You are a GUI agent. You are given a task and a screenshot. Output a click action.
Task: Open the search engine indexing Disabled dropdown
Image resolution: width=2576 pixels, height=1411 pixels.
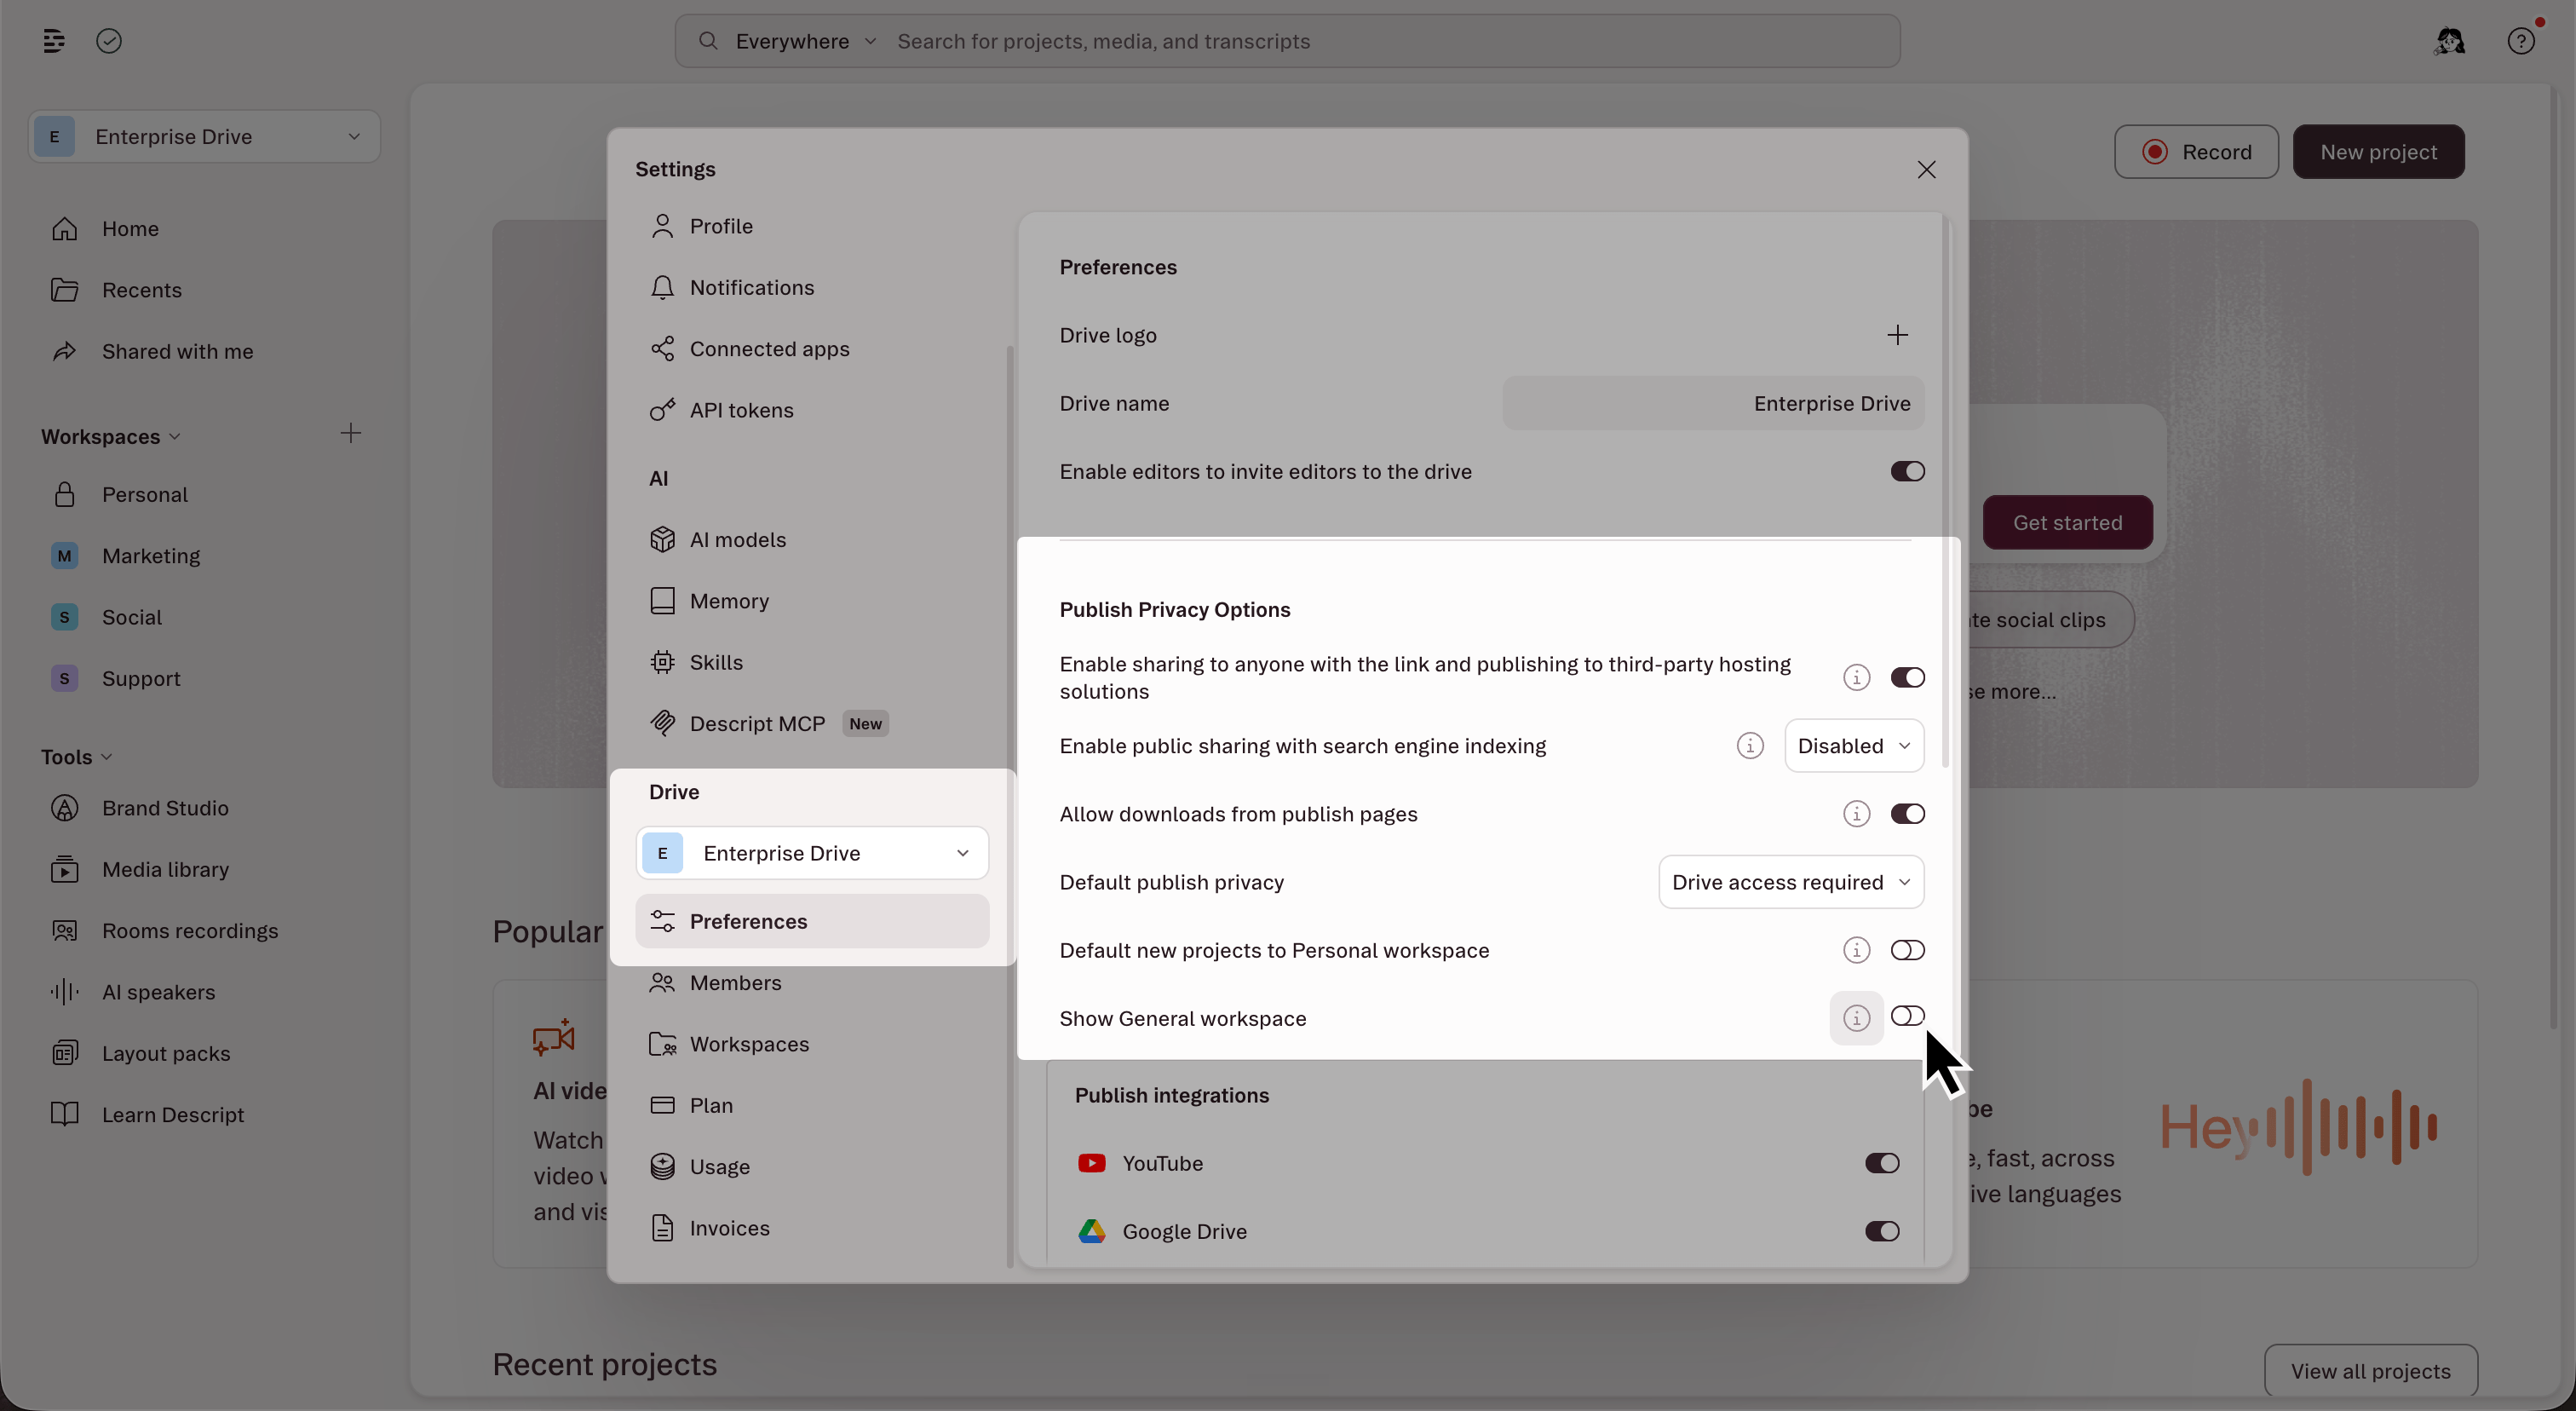tap(1854, 746)
